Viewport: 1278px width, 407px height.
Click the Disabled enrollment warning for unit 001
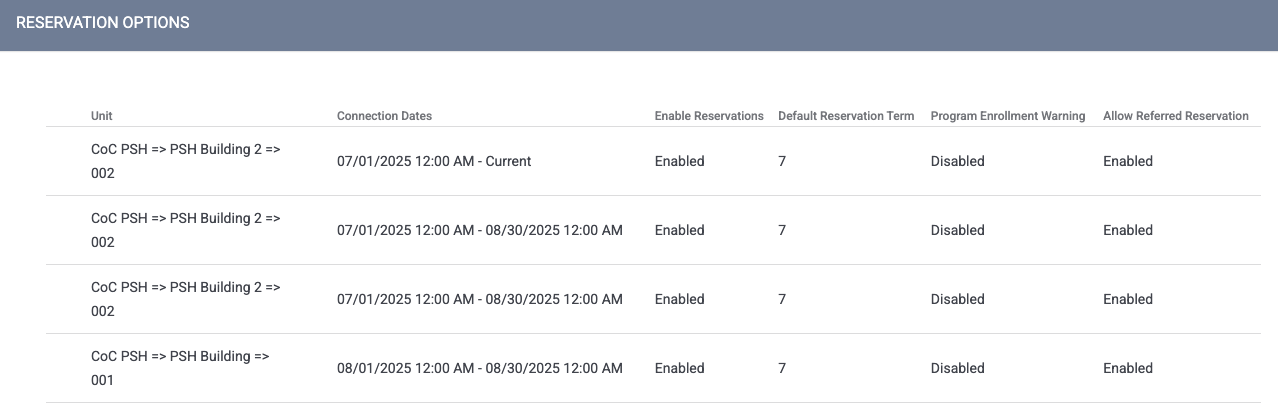957,368
